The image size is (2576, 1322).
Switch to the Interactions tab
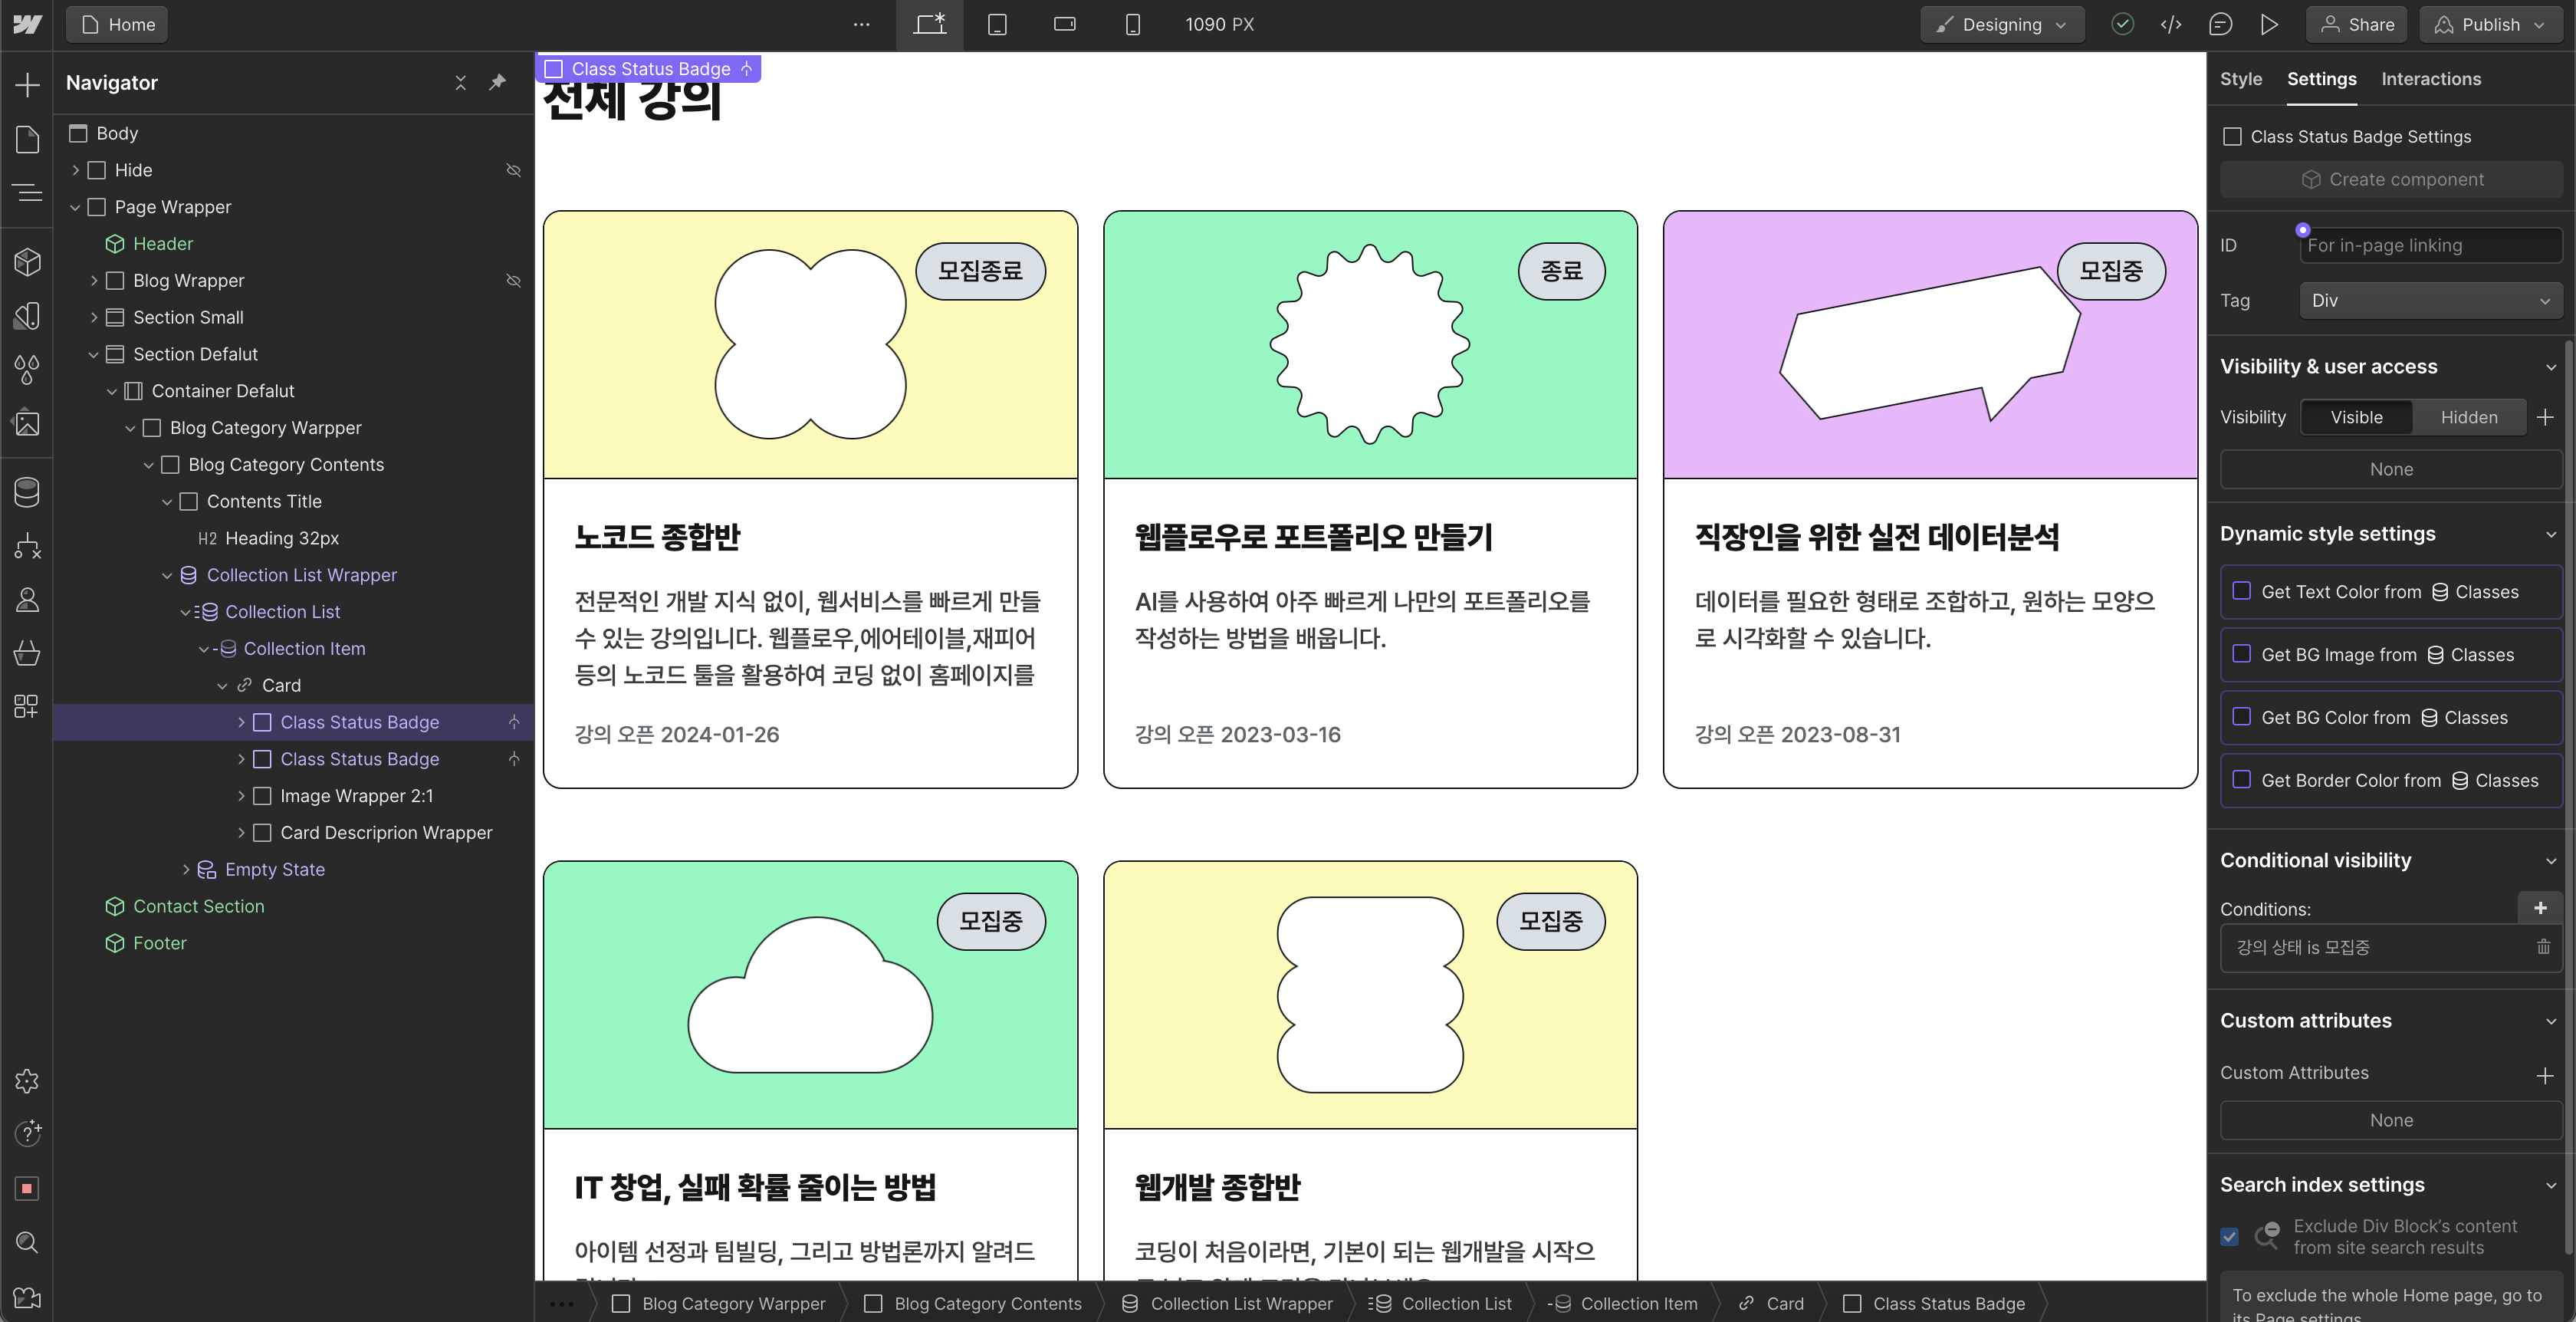[x=2431, y=79]
